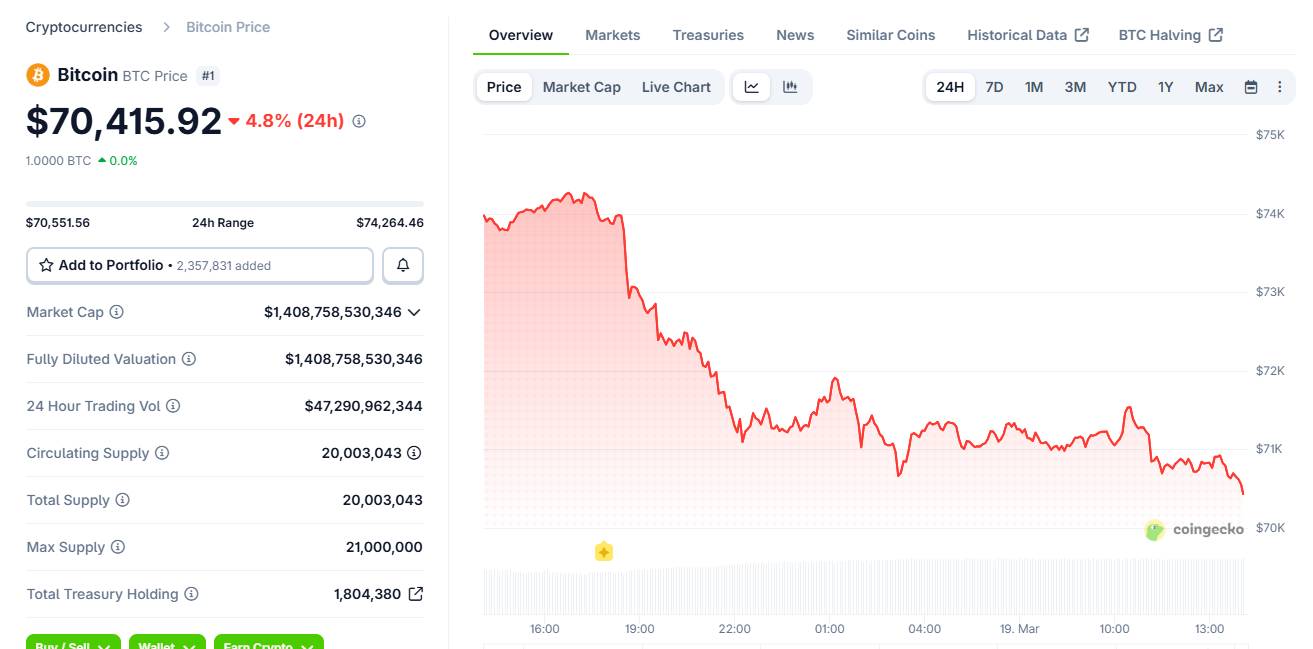Go to the Similar Coins tab

point(890,35)
